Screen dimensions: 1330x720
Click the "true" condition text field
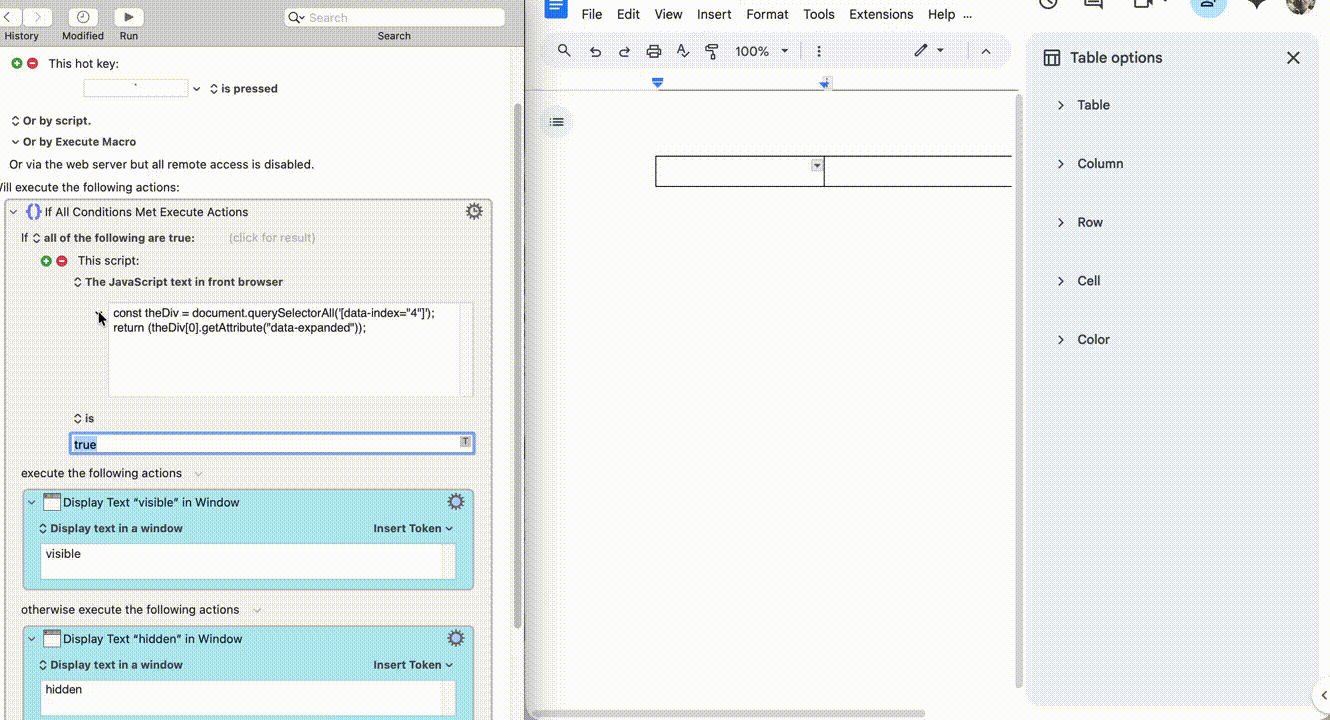(264, 444)
